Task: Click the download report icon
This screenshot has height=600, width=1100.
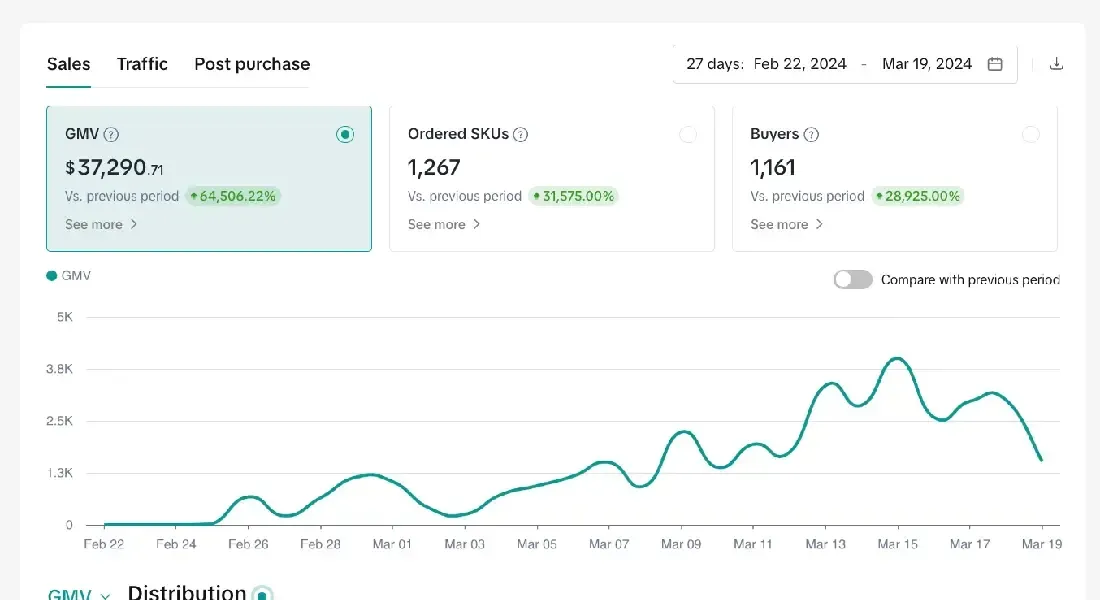Action: point(1056,64)
